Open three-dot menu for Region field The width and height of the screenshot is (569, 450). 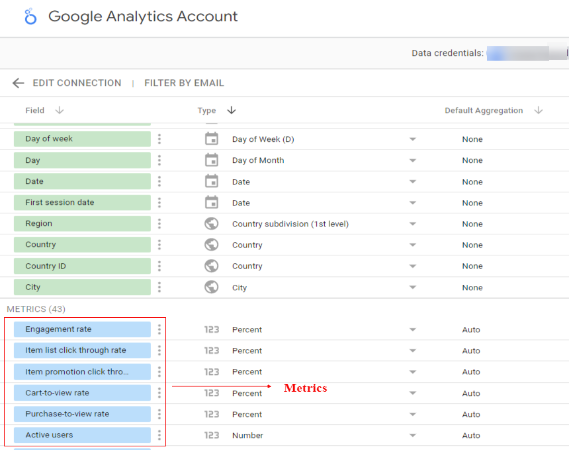[159, 224]
